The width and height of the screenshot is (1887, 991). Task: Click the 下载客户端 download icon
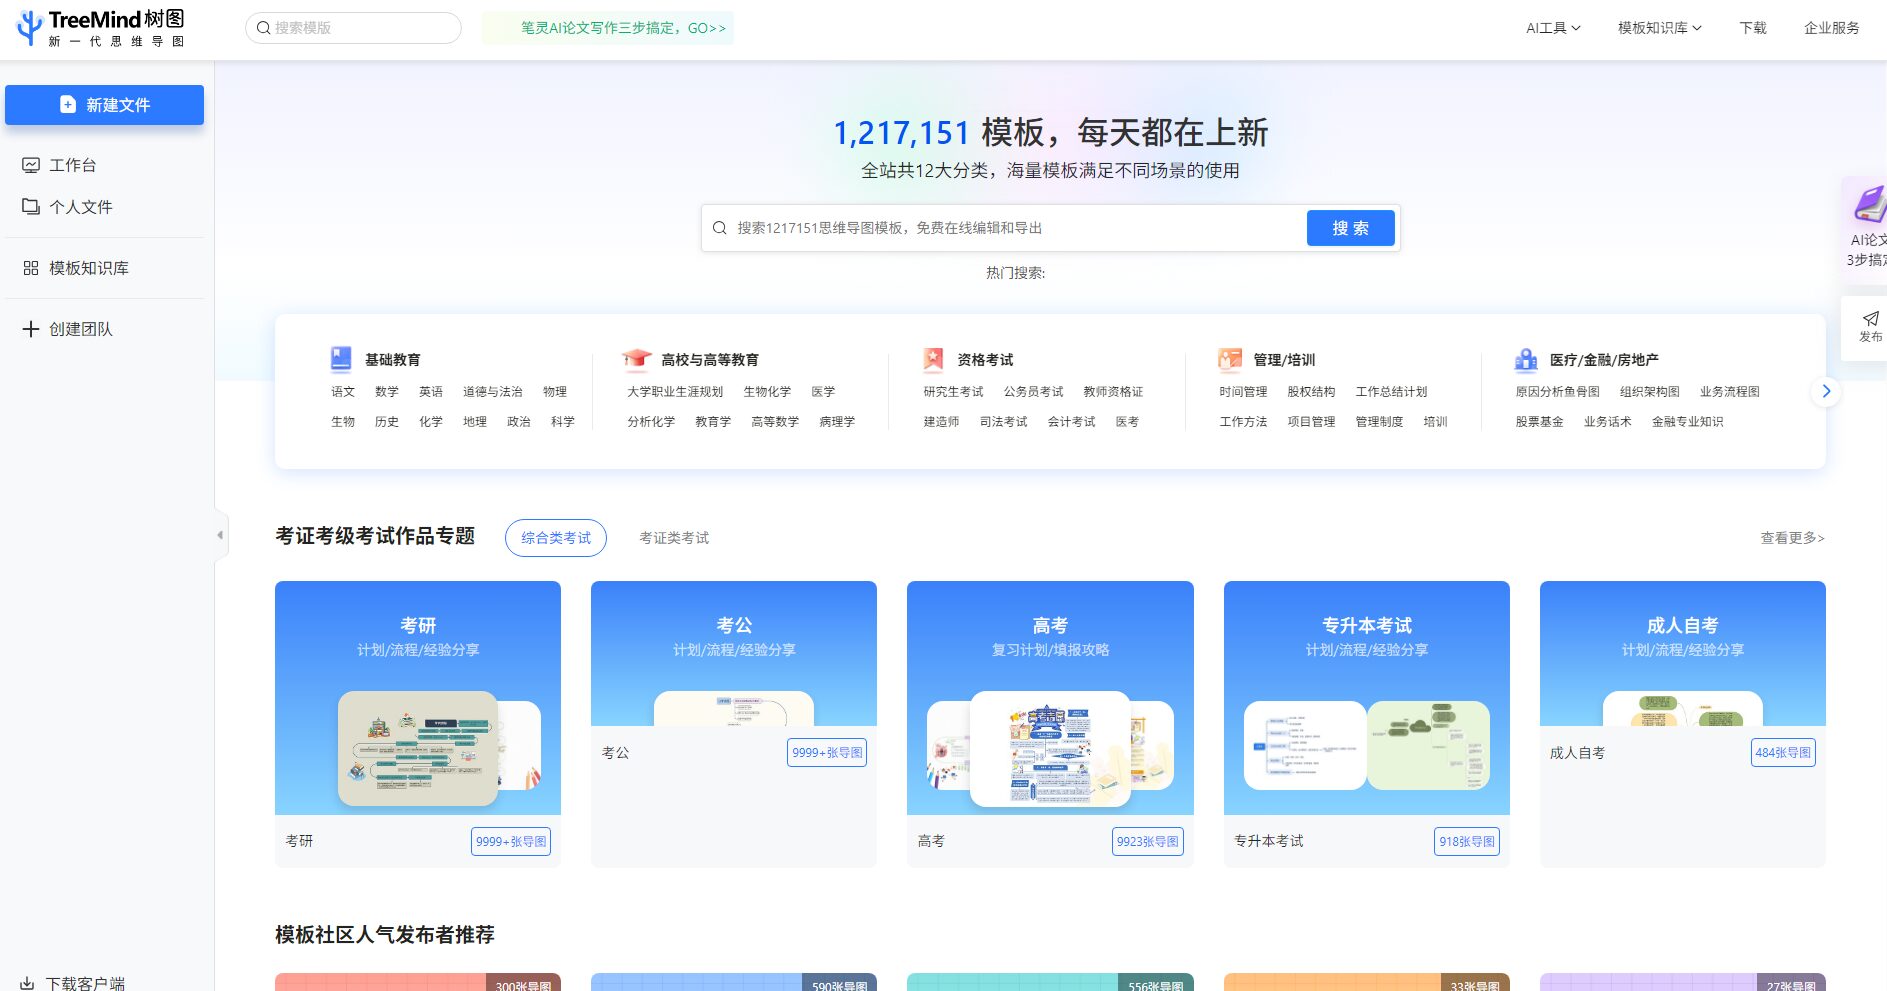[27, 983]
